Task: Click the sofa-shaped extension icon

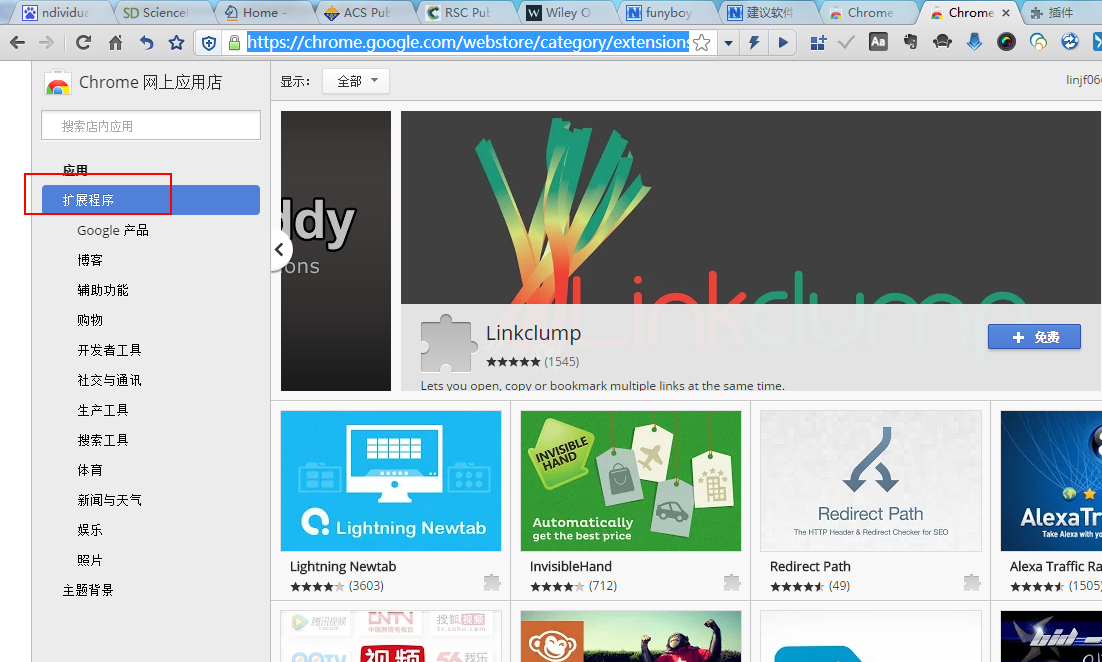Action: [x=942, y=42]
